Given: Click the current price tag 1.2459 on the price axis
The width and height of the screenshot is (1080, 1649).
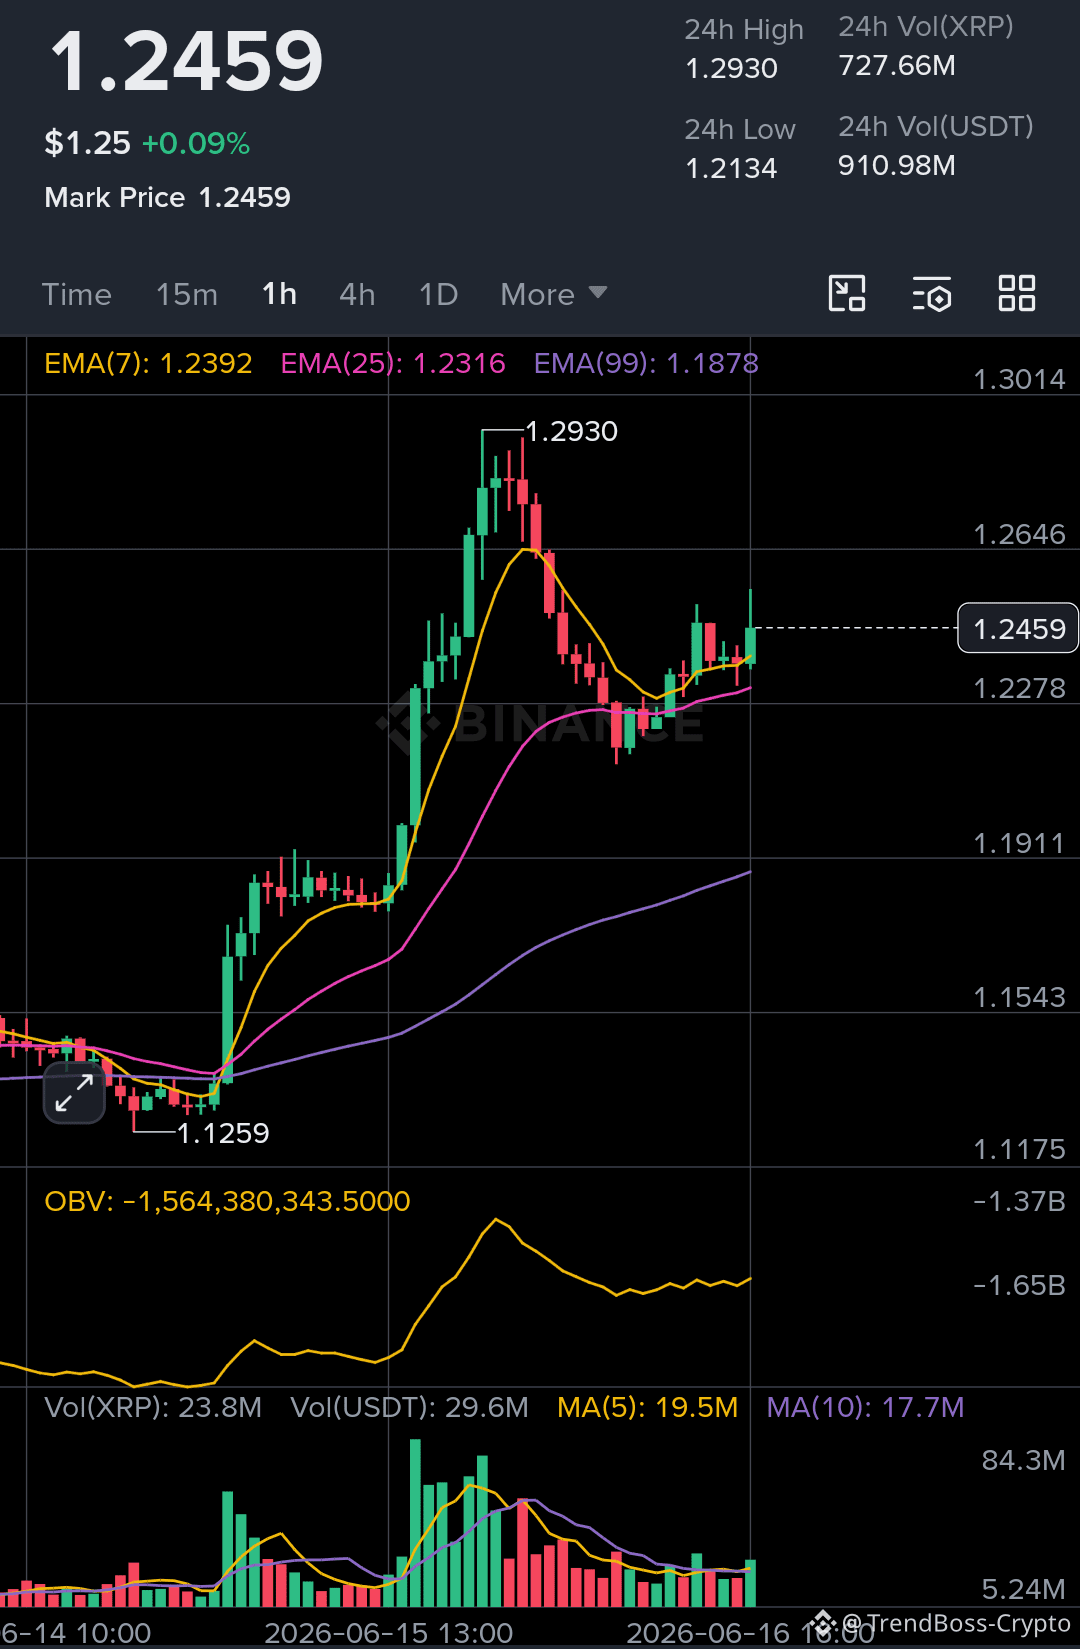Looking at the screenshot, I should coord(1018,628).
